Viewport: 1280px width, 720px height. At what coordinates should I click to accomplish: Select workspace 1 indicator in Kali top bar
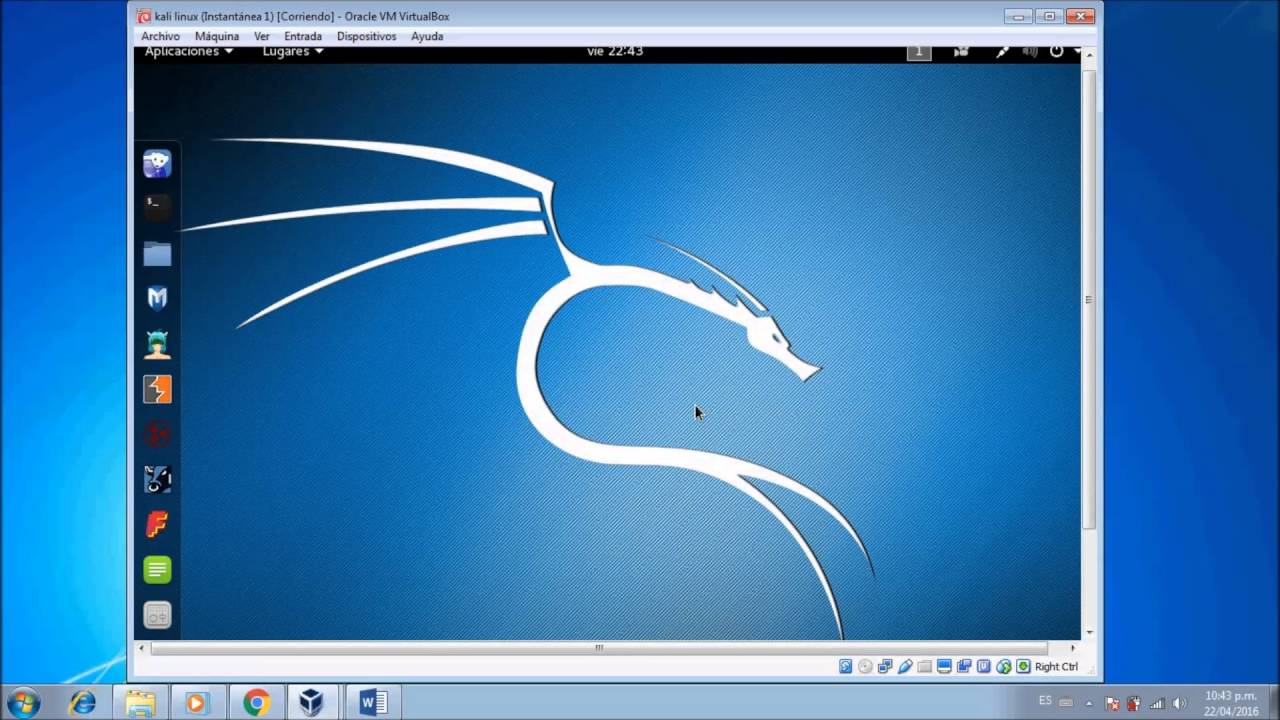[x=919, y=52]
